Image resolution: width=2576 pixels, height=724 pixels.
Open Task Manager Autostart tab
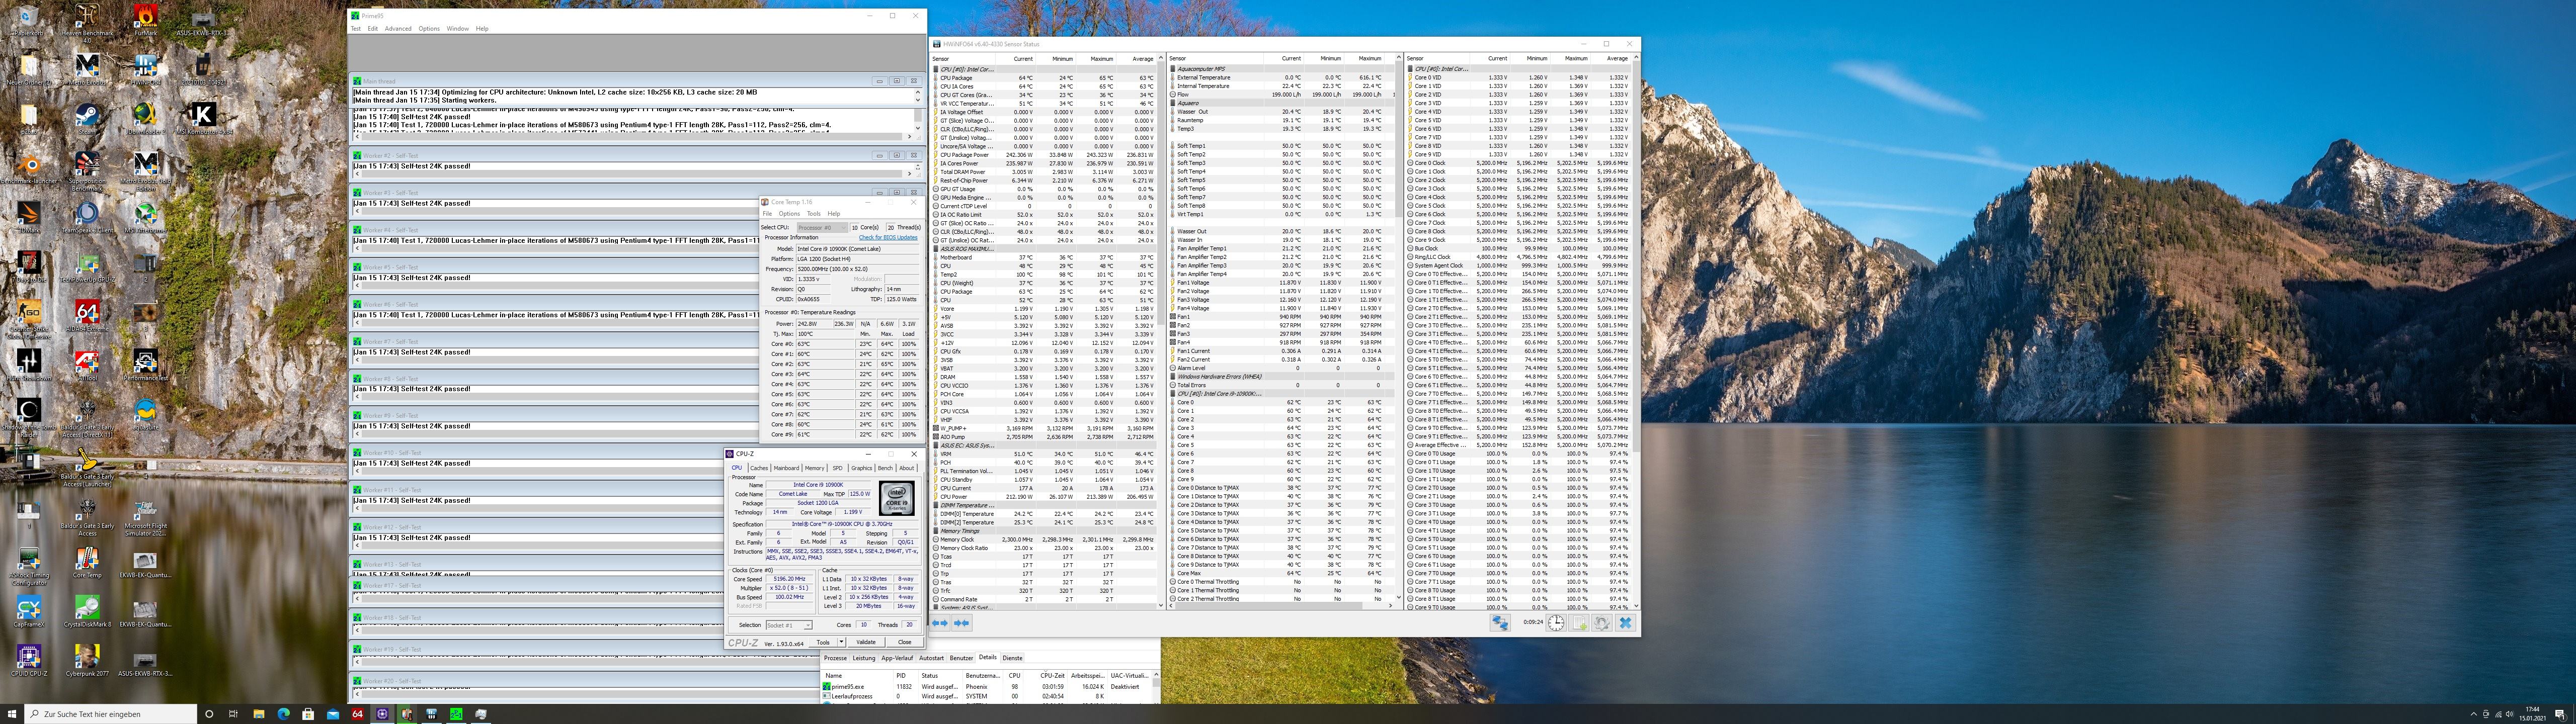click(x=931, y=658)
